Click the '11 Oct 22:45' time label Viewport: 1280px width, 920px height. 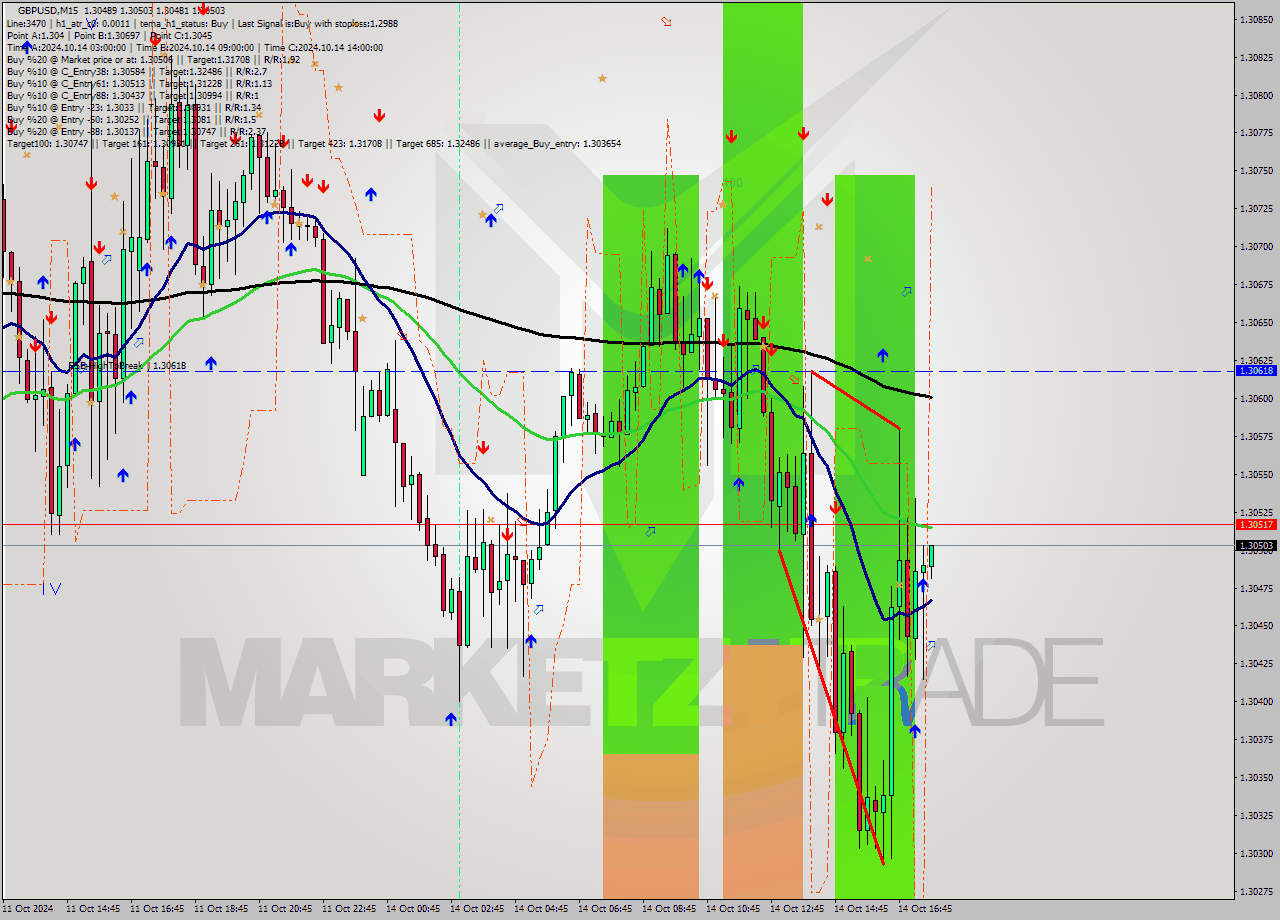pyautogui.click(x=349, y=909)
